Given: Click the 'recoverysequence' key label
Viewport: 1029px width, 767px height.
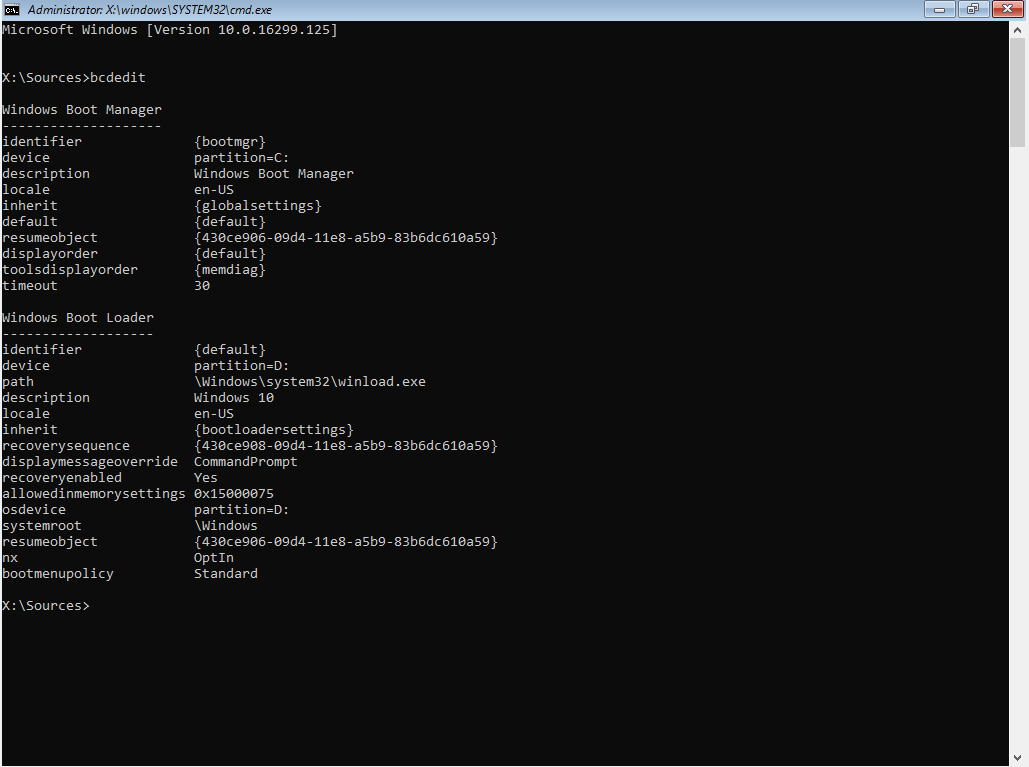Looking at the screenshot, I should (x=66, y=446).
